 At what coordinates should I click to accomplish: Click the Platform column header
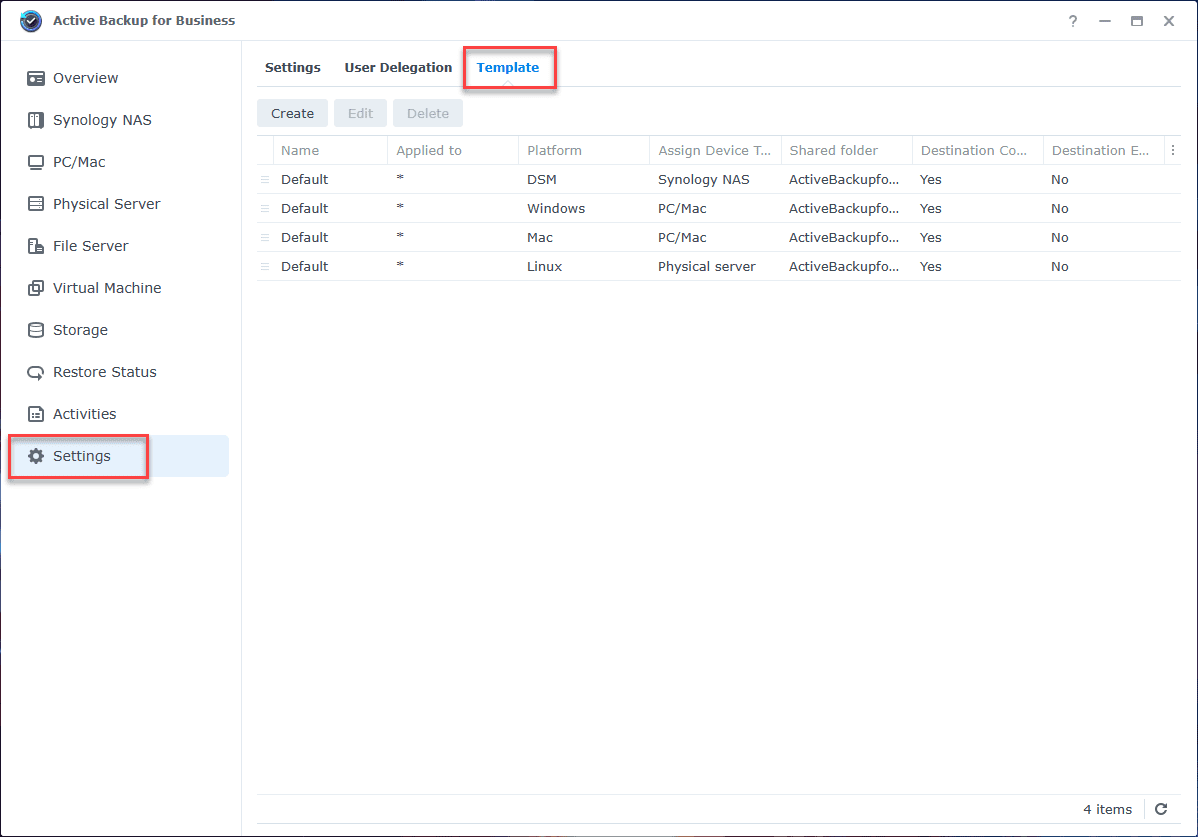[x=584, y=150]
